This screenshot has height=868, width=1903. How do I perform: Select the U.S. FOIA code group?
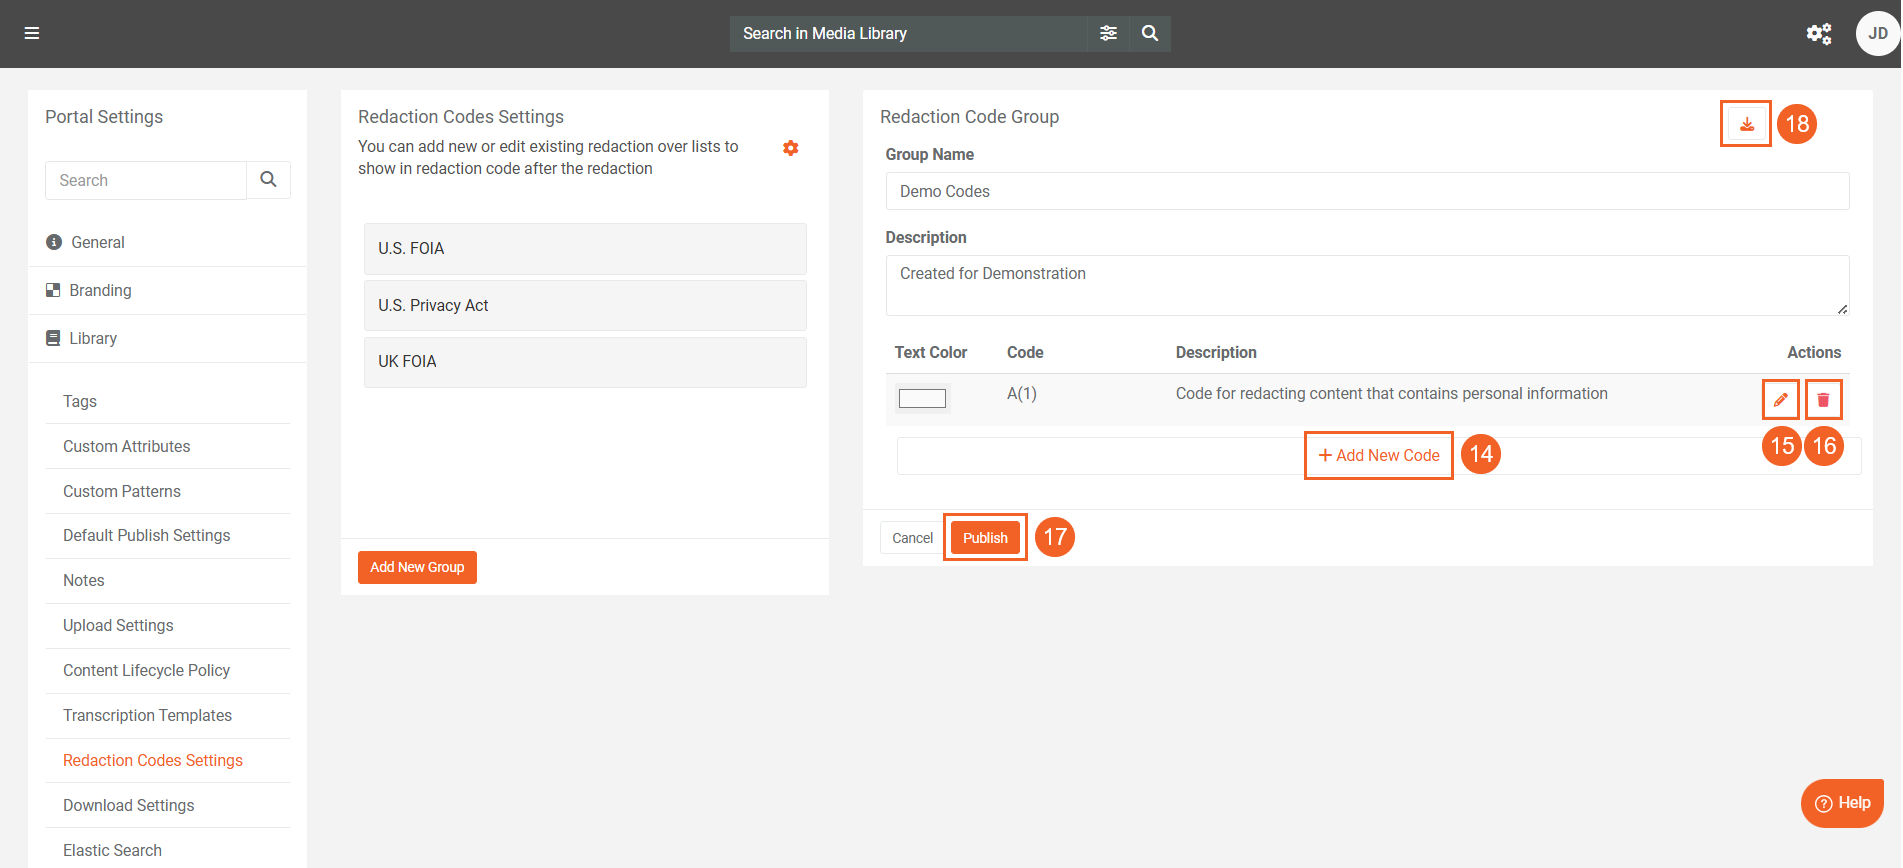(585, 249)
